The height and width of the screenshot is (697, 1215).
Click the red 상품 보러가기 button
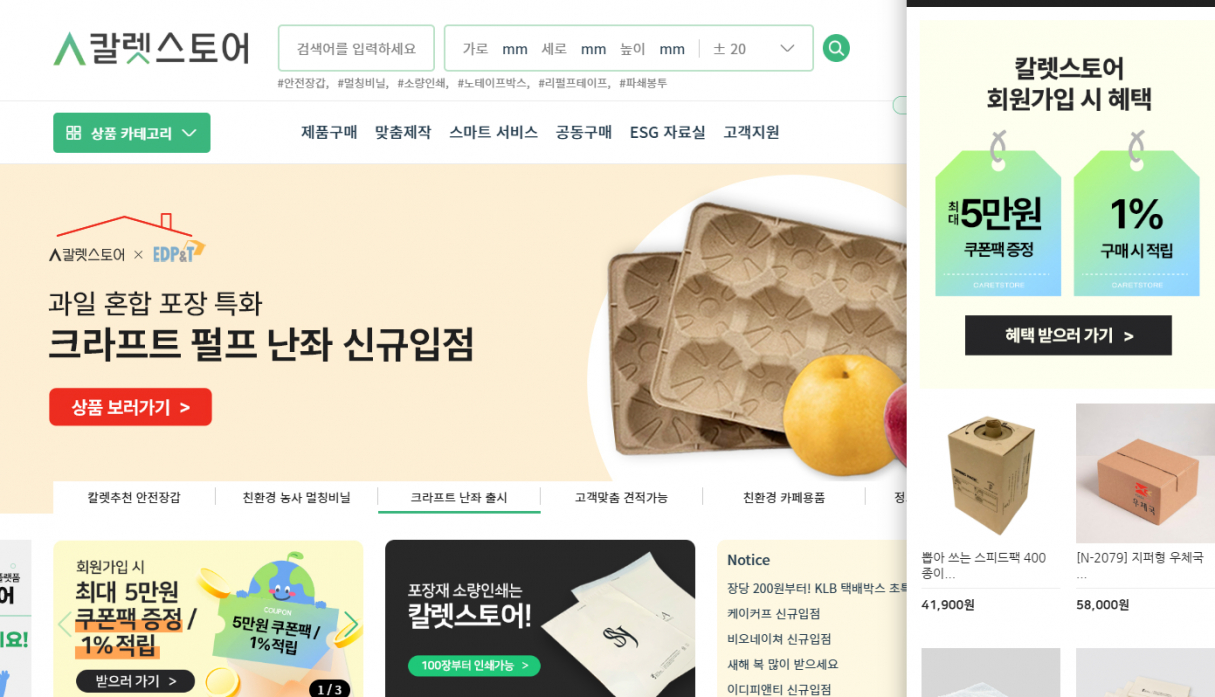point(130,407)
